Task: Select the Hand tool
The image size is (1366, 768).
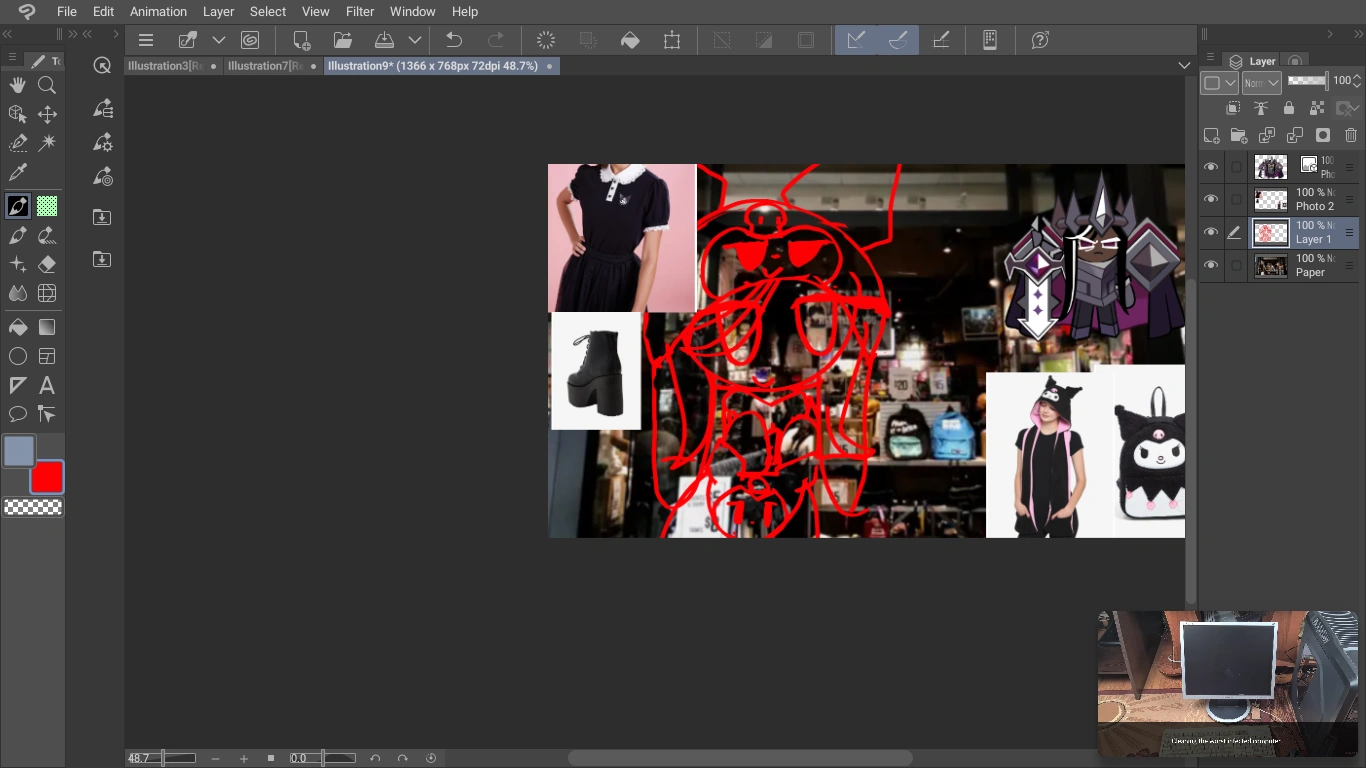Action: (17, 85)
